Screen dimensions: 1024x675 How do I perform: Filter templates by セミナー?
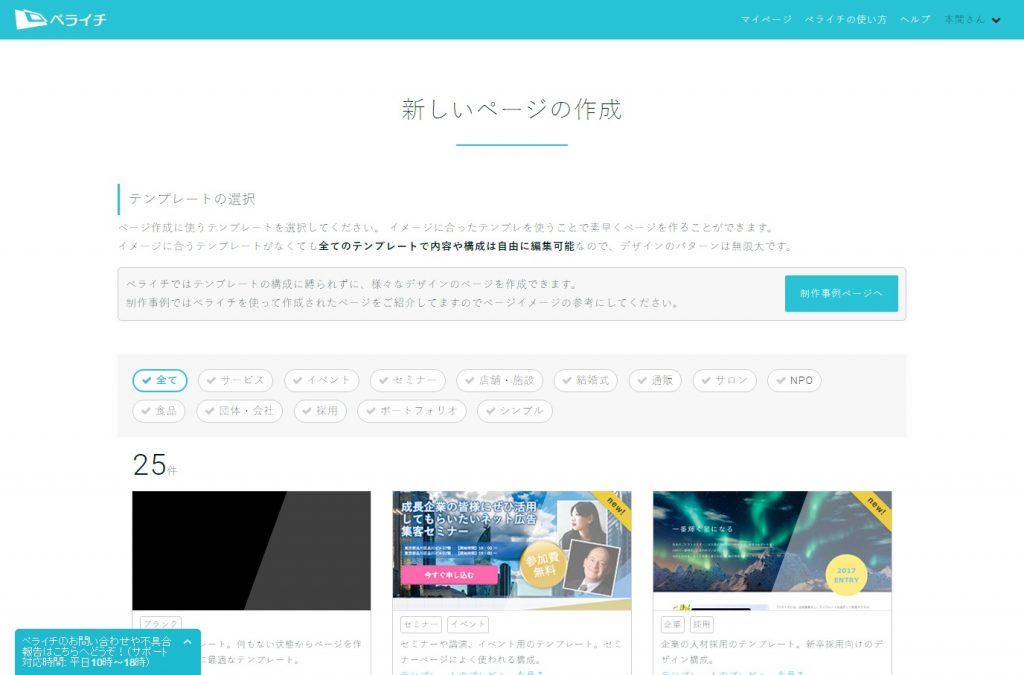[x=407, y=381]
